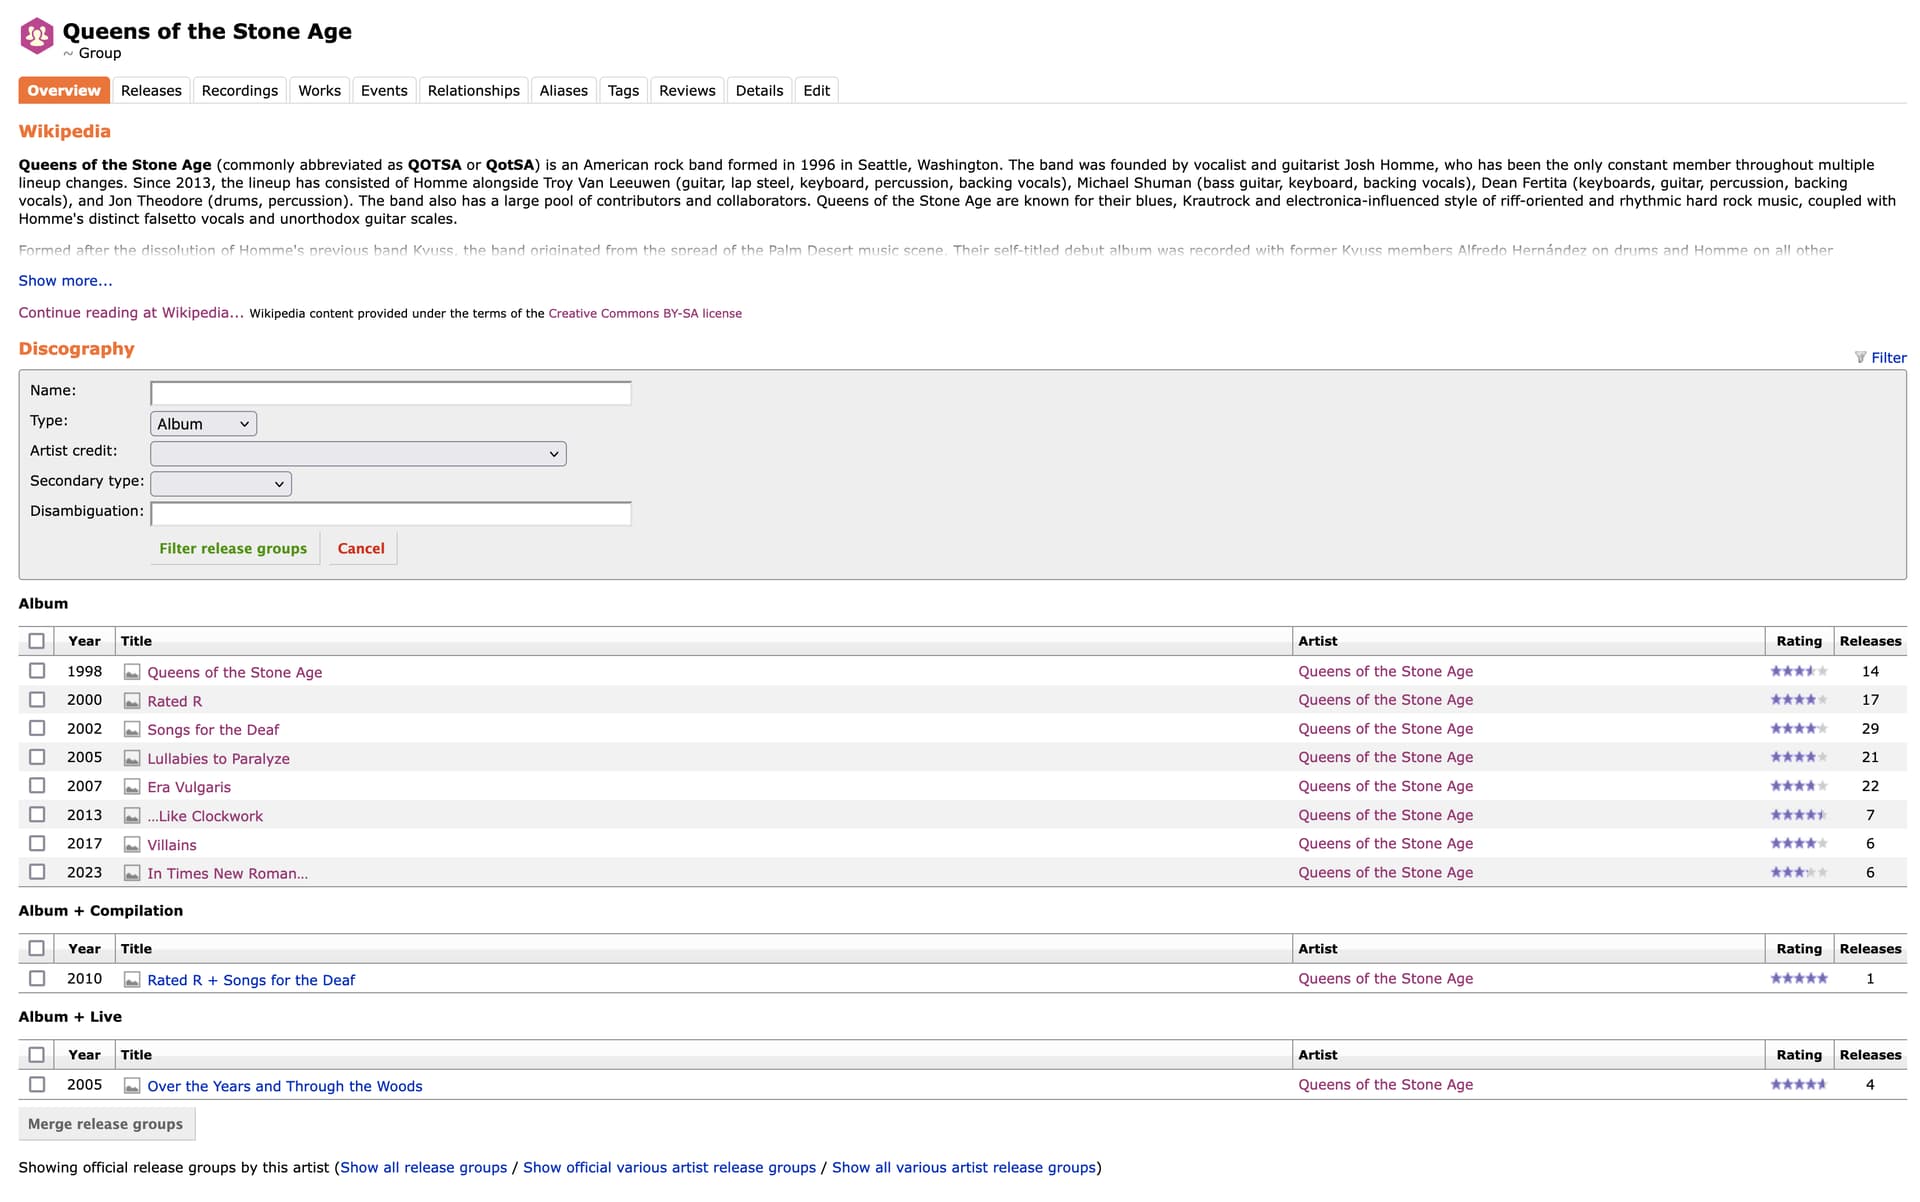Tick the checkbox for the 2010 compilation row

click(x=37, y=978)
